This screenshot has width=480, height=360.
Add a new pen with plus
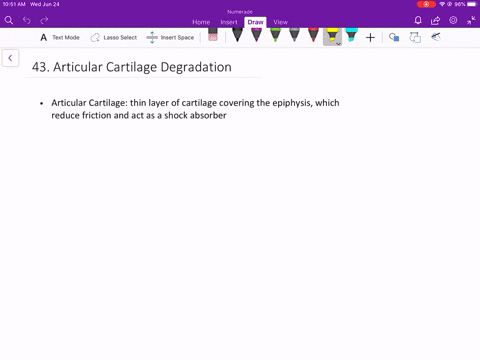point(370,37)
